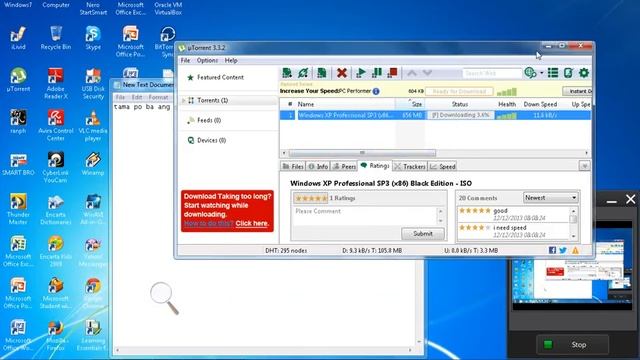Click the web search globe icon

(x=530, y=73)
